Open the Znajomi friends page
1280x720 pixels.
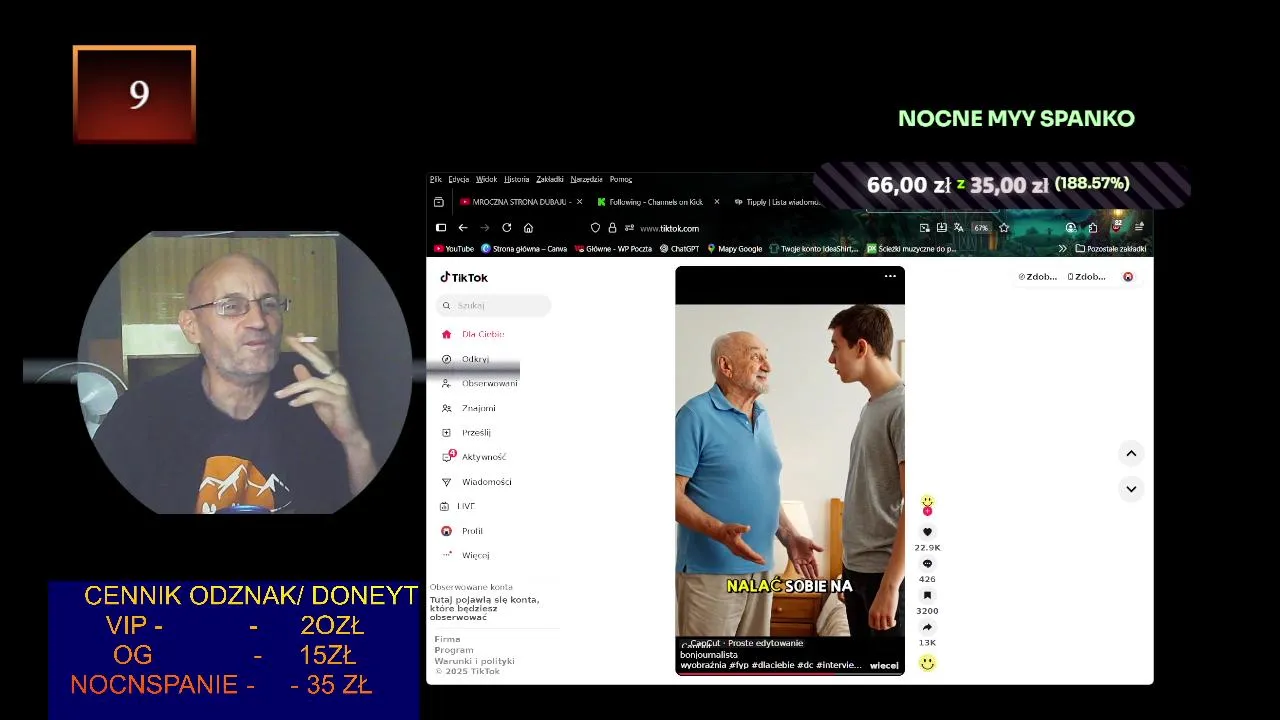pos(470,408)
